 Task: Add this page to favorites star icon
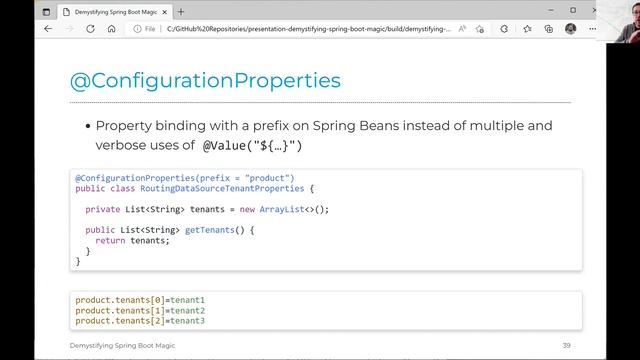point(480,29)
